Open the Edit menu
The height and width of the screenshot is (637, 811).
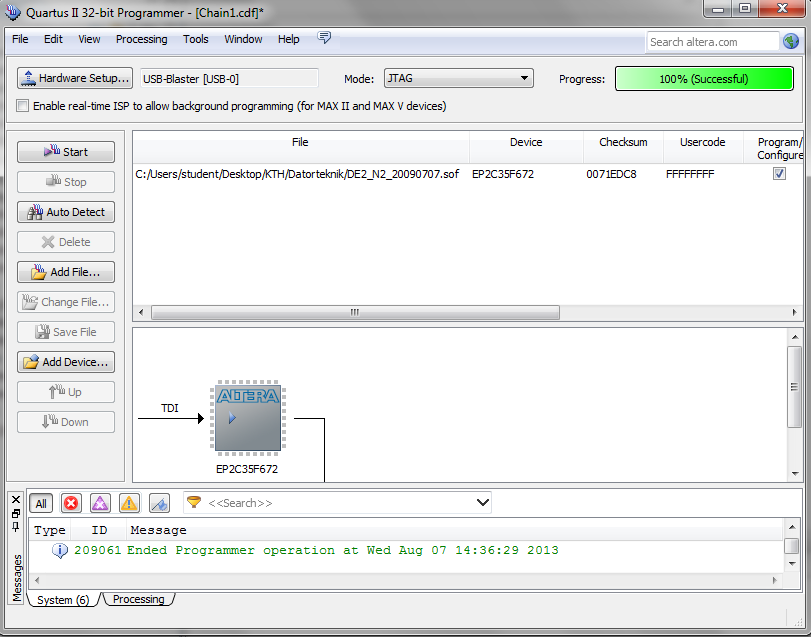pos(53,39)
